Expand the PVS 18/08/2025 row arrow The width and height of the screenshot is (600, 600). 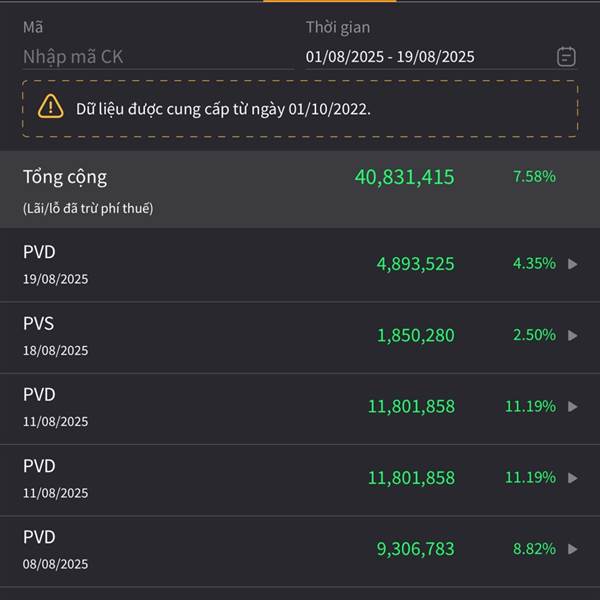pyautogui.click(x=572, y=336)
